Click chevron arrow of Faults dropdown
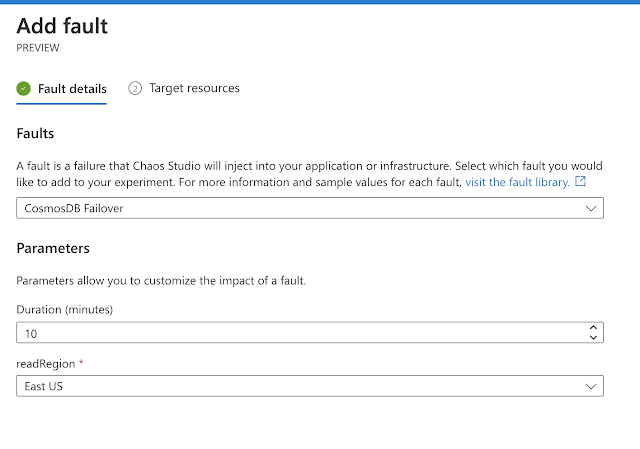 (591, 208)
